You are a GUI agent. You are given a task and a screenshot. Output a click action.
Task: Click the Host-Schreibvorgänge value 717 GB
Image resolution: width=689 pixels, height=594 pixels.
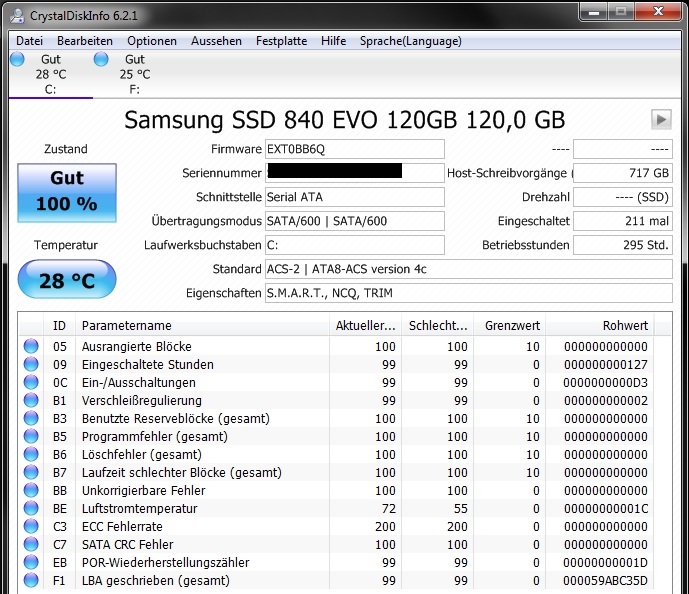point(623,173)
